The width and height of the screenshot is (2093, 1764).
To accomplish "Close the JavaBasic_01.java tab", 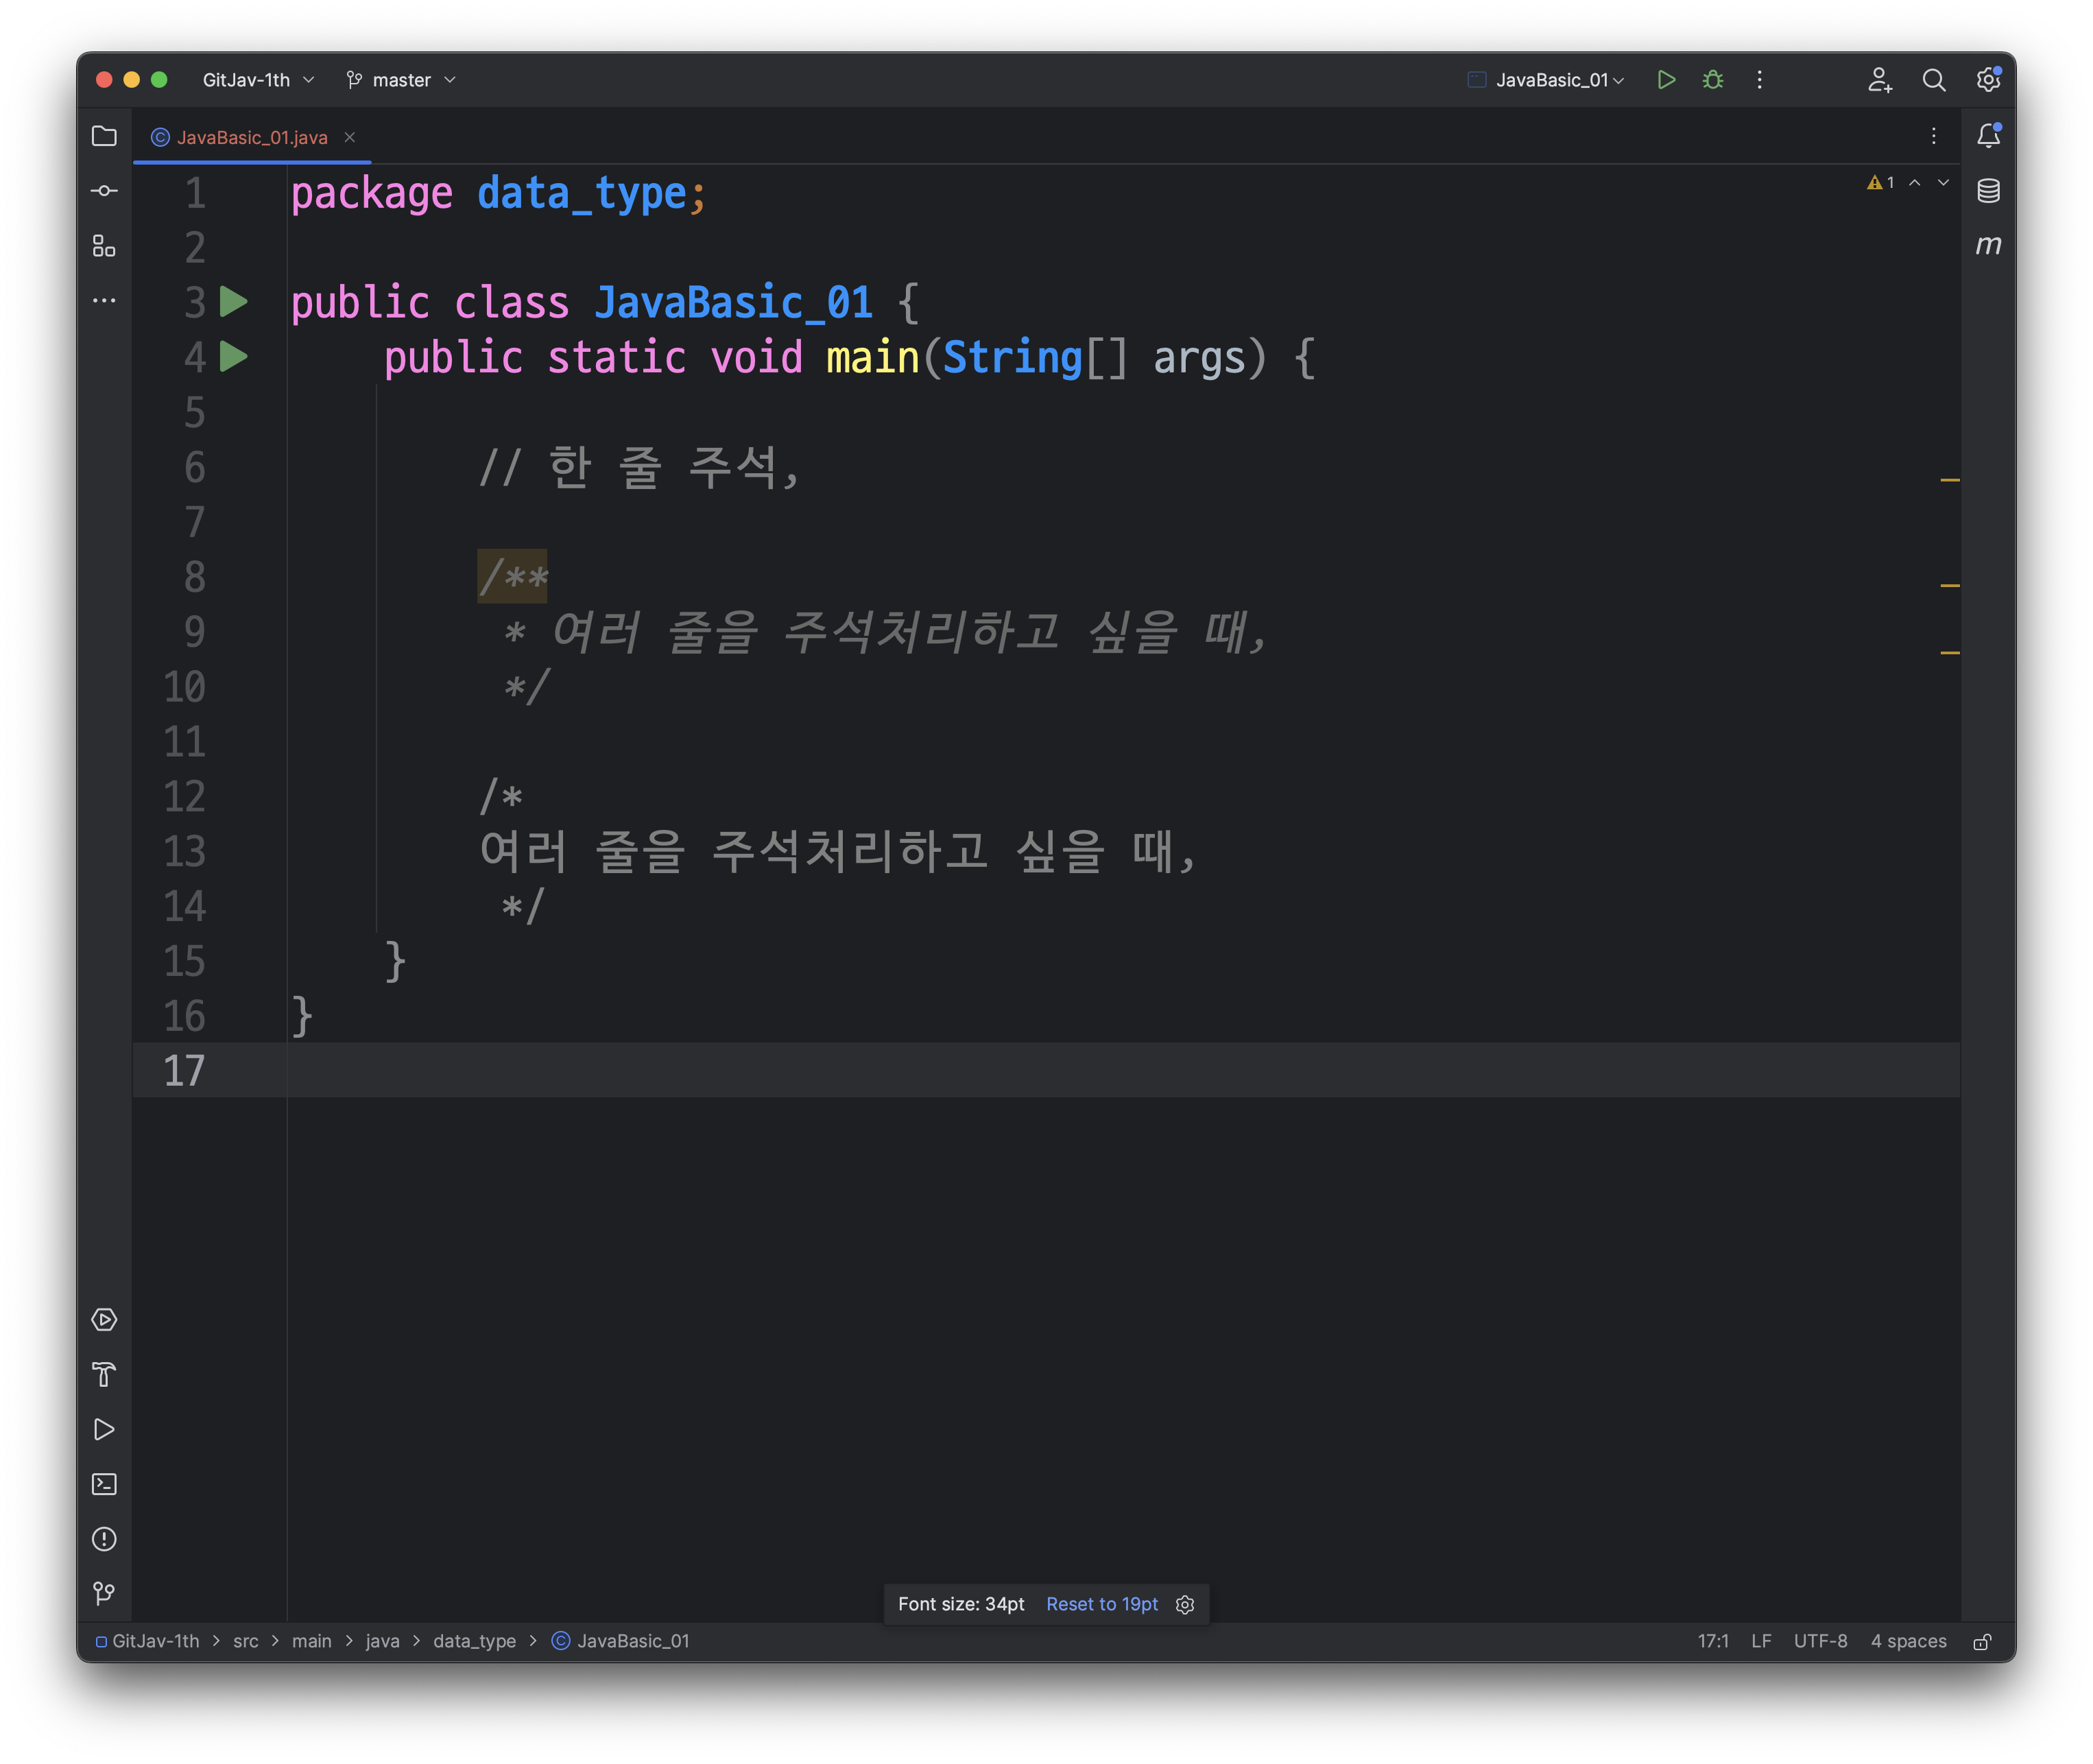I will [x=350, y=137].
